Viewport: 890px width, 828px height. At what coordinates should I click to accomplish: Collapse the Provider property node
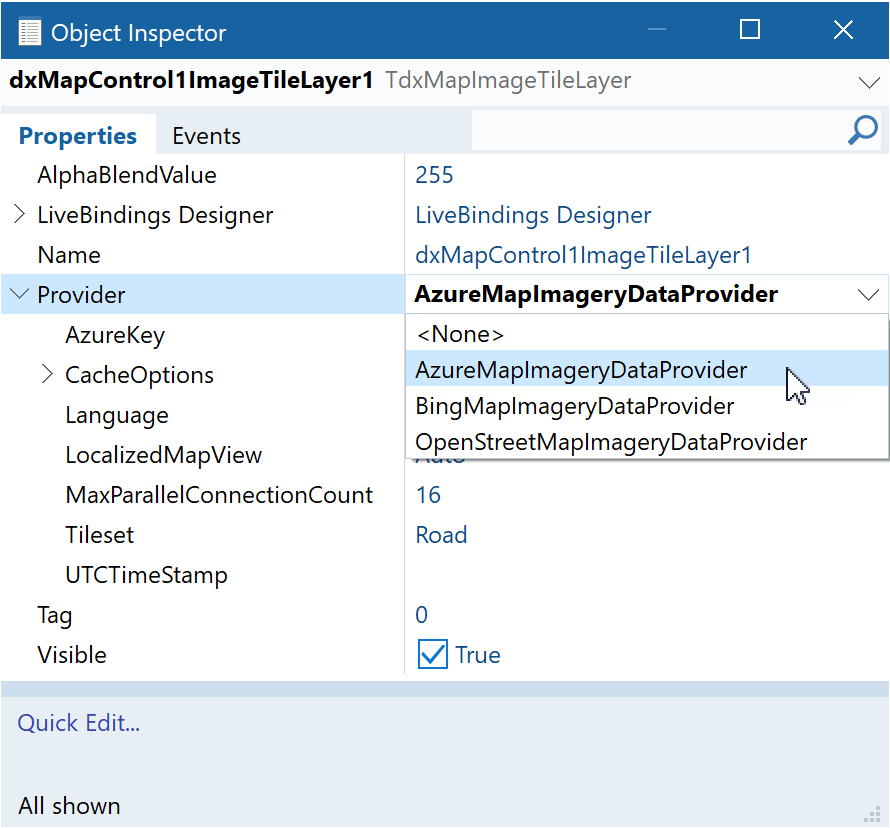click(19, 293)
